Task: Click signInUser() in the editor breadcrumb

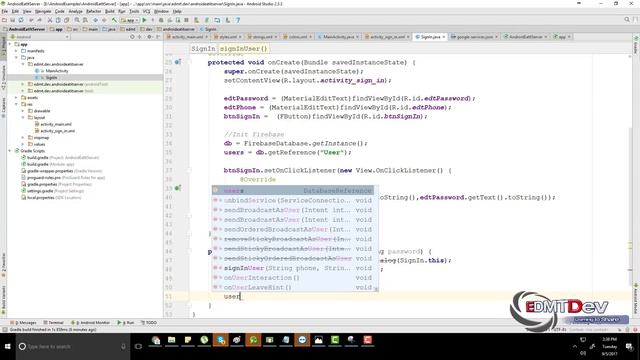Action: [244, 49]
